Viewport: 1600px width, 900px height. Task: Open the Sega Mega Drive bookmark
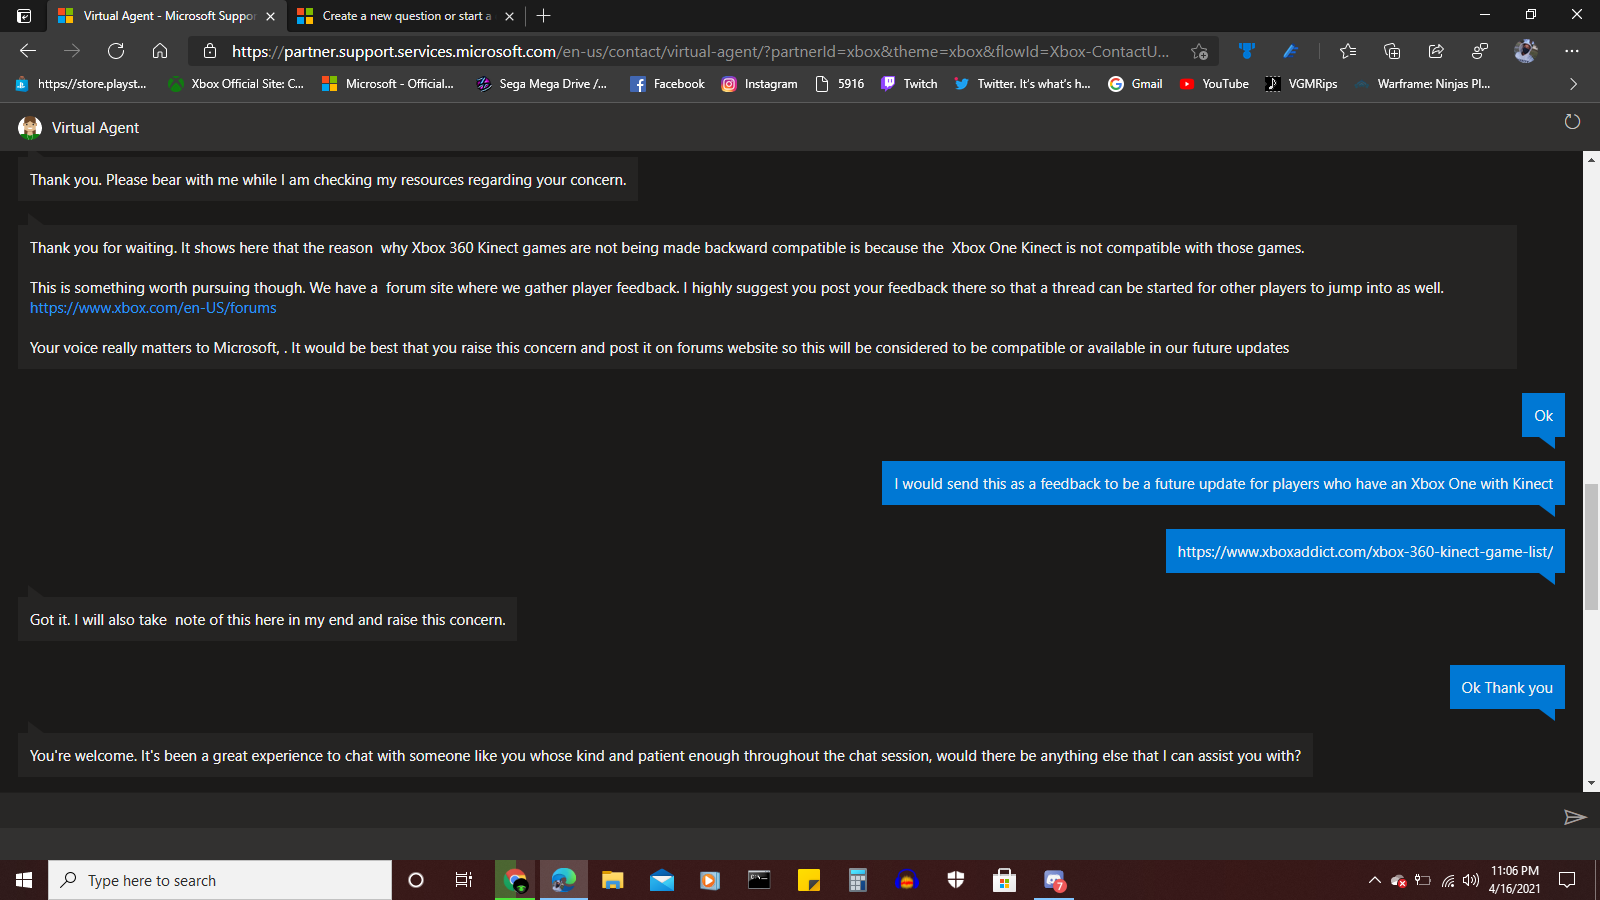pos(541,84)
